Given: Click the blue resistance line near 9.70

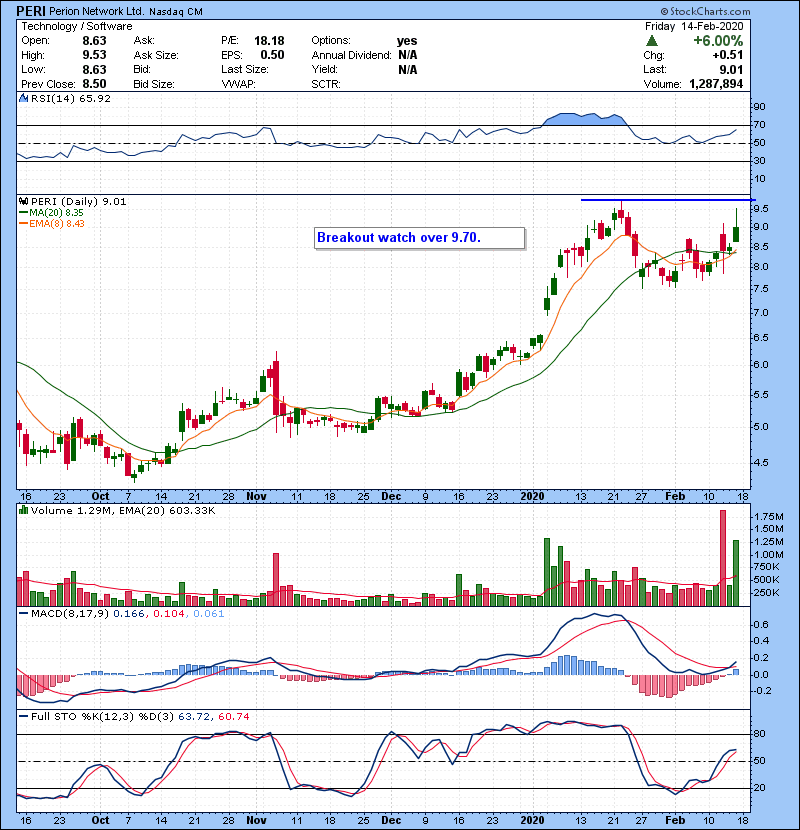Looking at the screenshot, I should click(x=667, y=200).
